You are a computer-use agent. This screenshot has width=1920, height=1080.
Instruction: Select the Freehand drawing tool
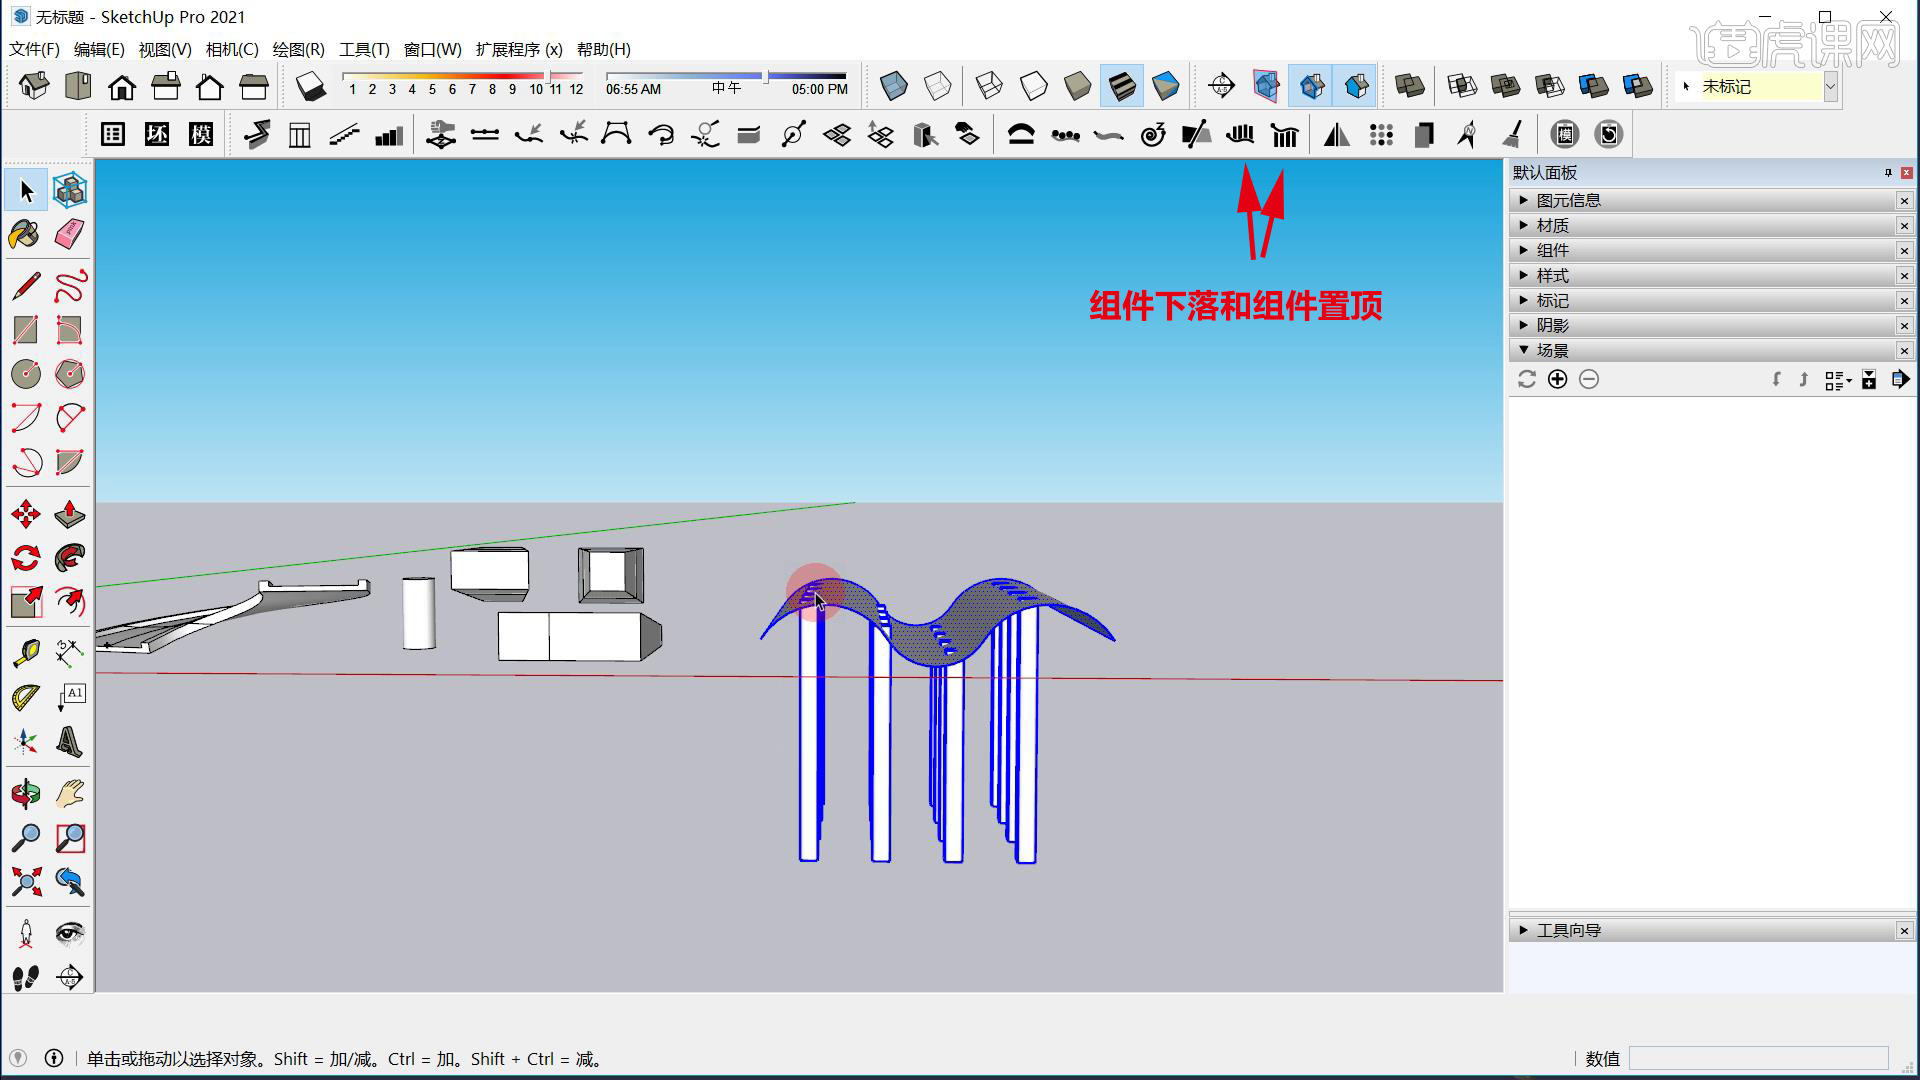69,287
